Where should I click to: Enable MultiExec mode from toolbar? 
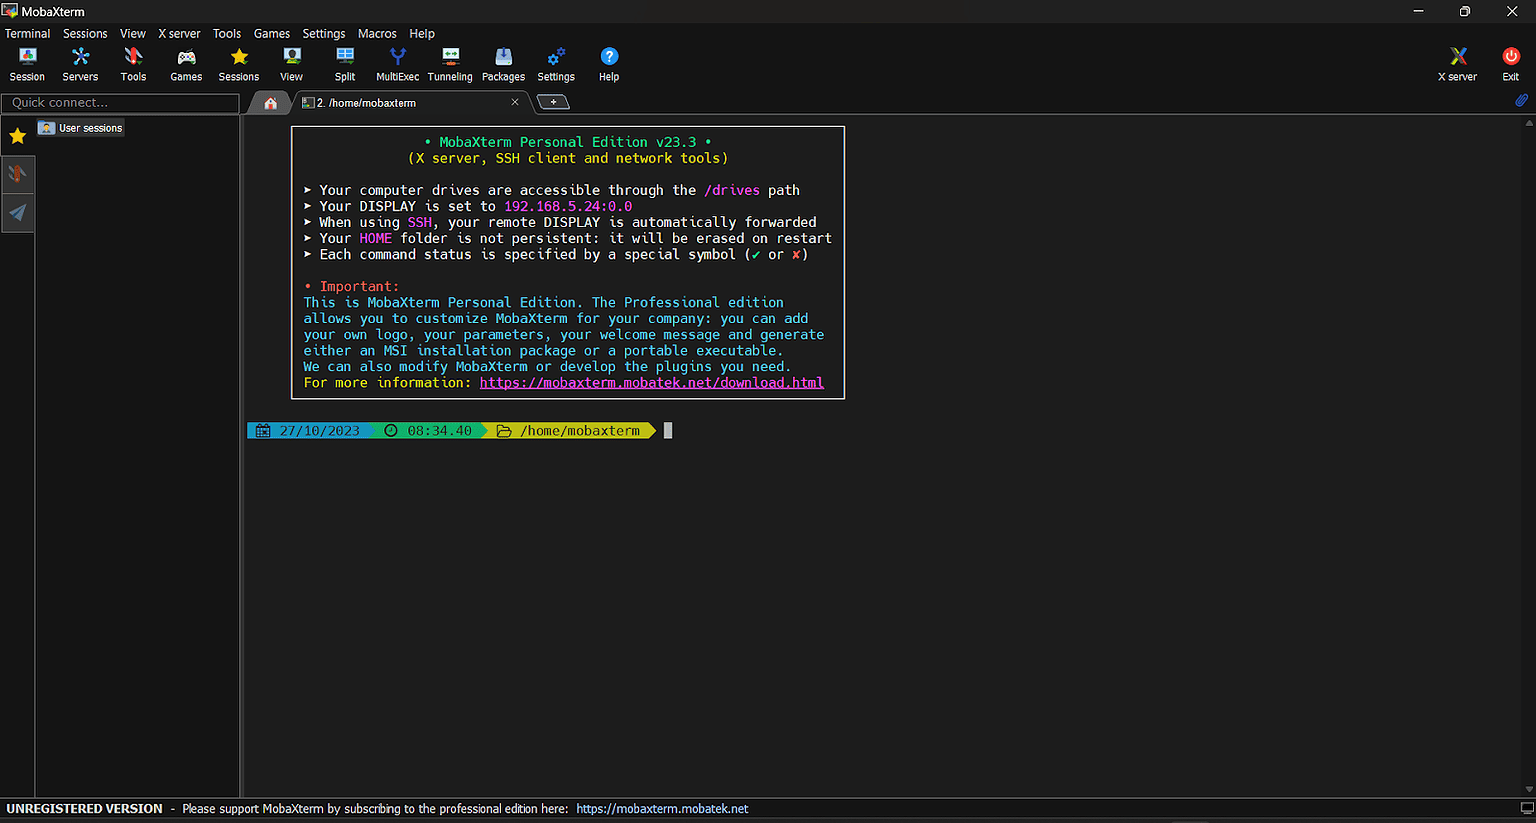(x=398, y=64)
